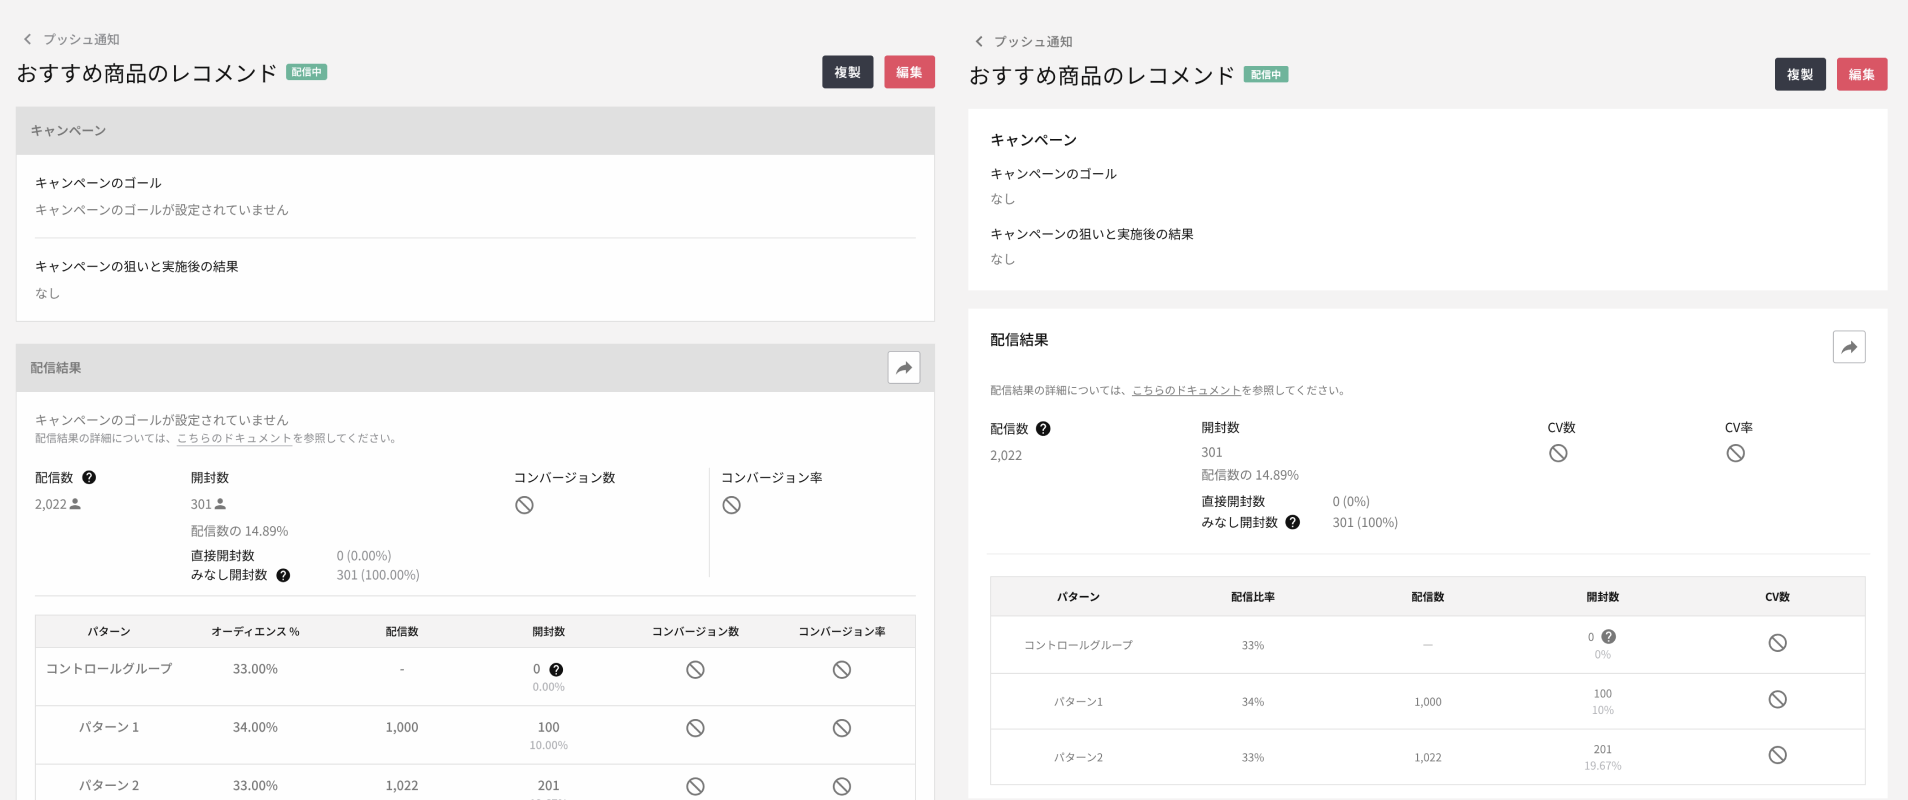Click the 複製 button in the right panel
Viewport: 1908px width, 800px height.
[1800, 74]
